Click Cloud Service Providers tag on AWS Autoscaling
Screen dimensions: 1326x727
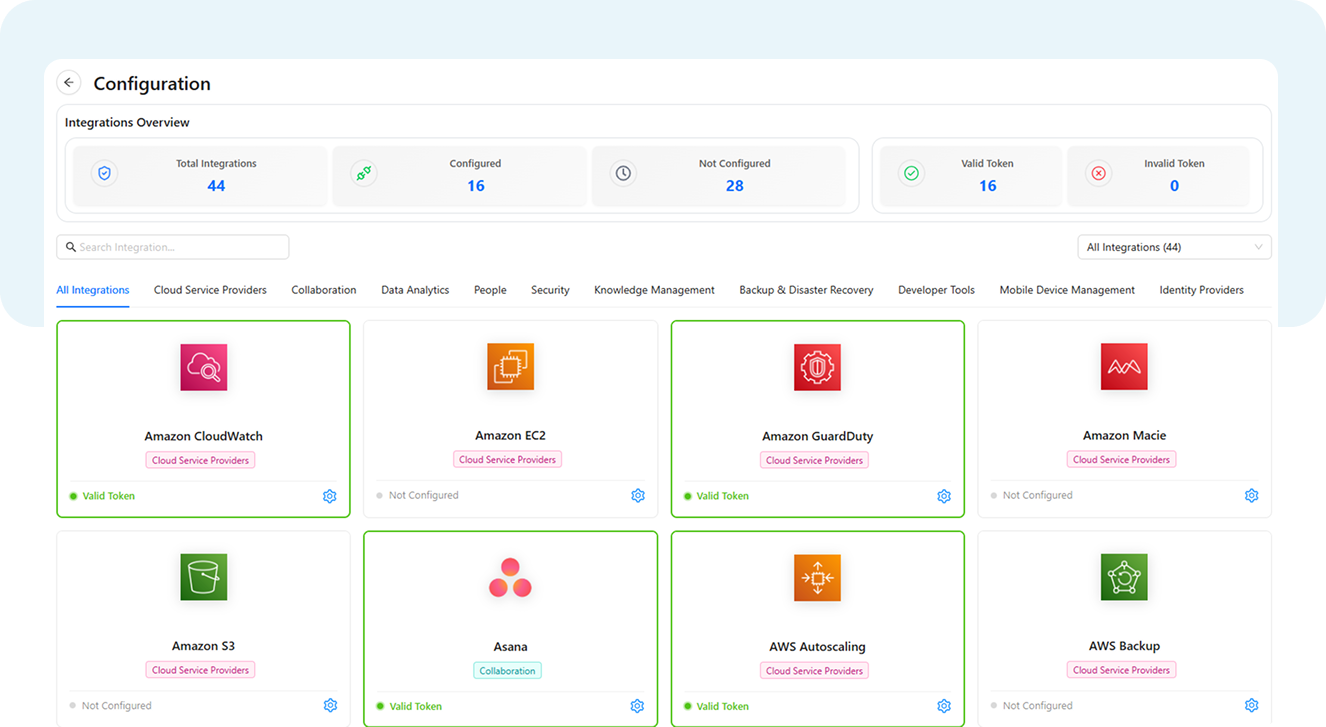pos(815,671)
